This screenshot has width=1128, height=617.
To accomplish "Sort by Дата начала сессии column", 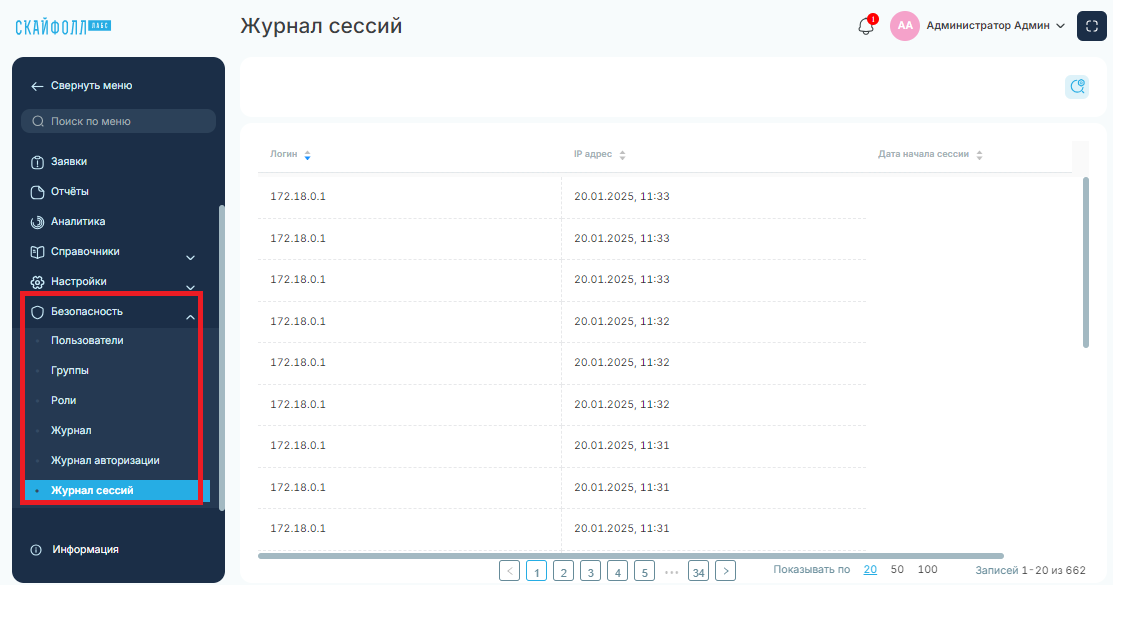I will pyautogui.click(x=979, y=155).
